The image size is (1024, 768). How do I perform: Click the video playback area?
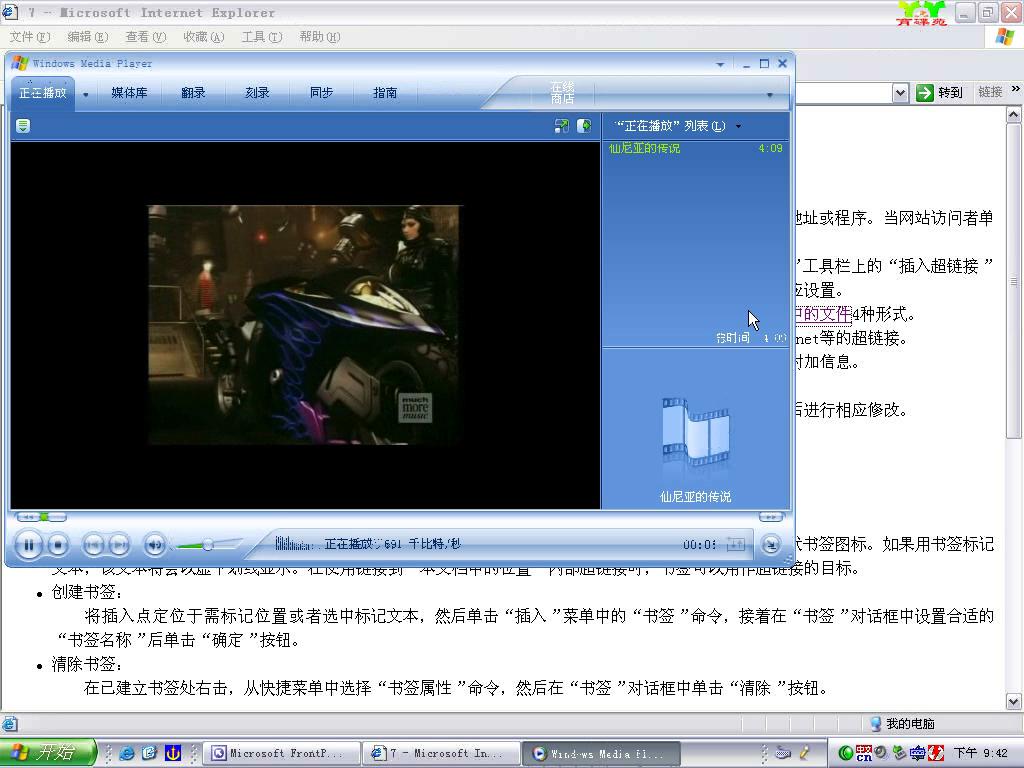tap(305, 325)
